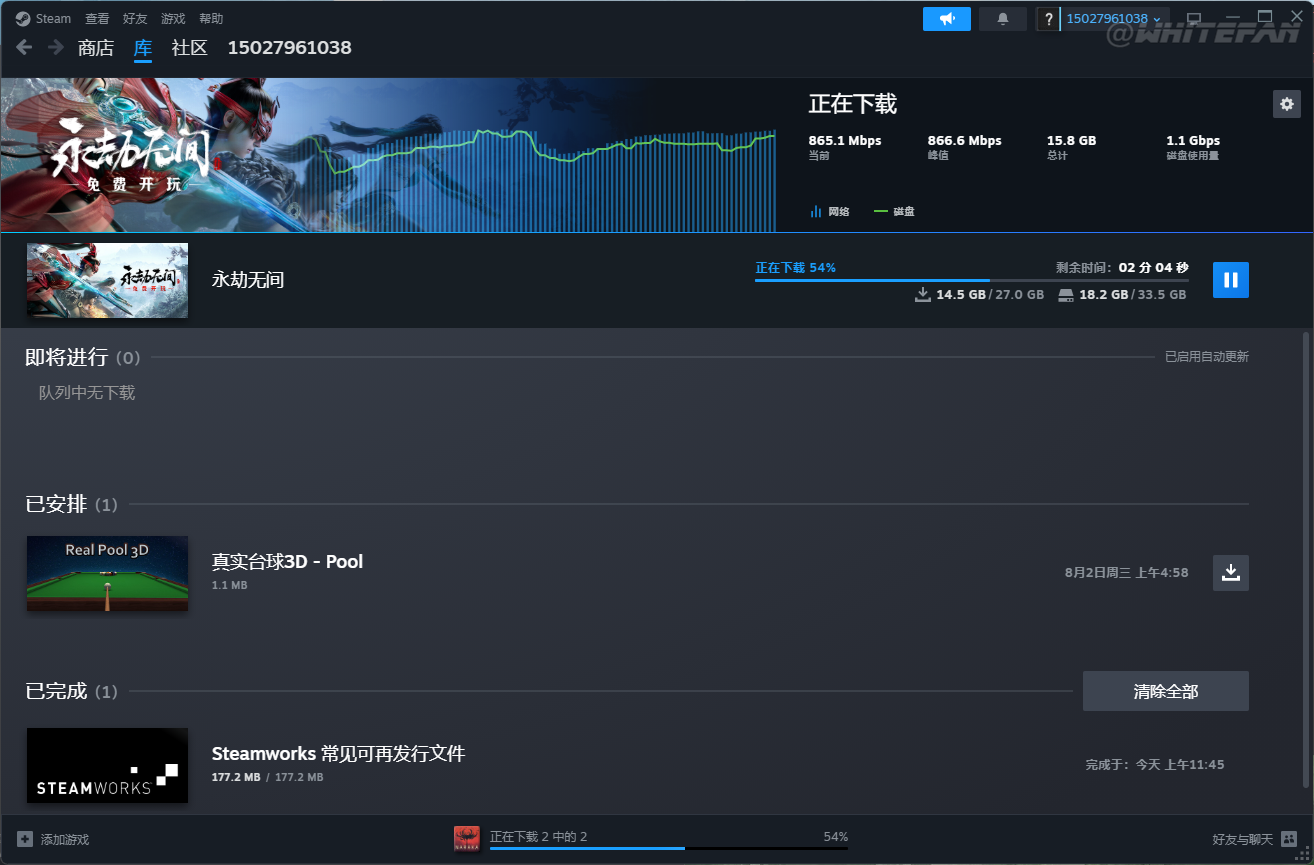Click the Steam logo icon
The image size is (1314, 865).
(x=23, y=18)
